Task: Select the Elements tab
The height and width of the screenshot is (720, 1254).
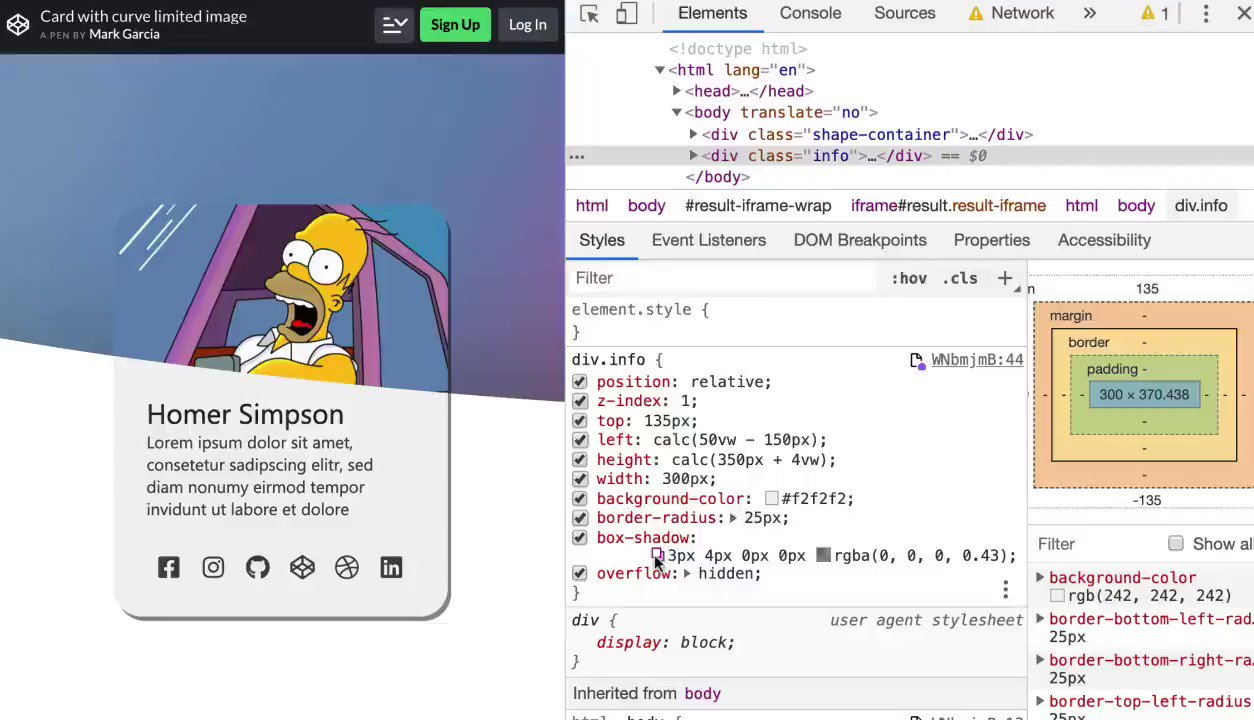Action: [x=712, y=14]
